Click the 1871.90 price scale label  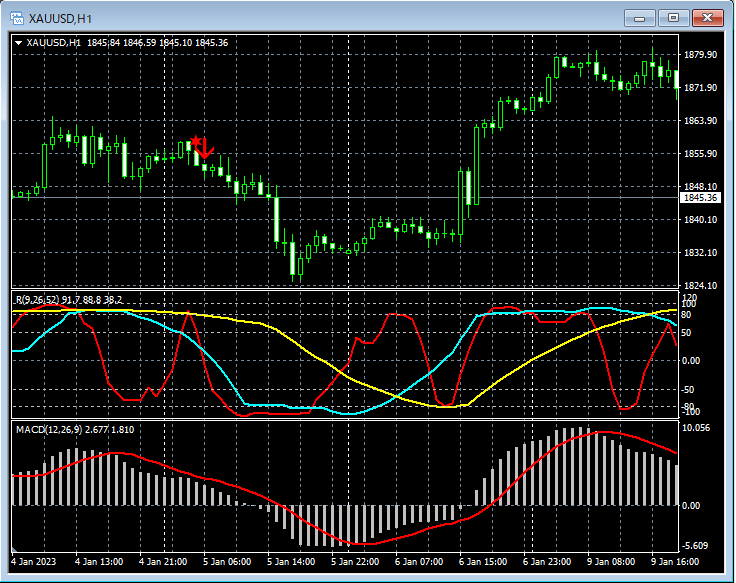(700, 88)
